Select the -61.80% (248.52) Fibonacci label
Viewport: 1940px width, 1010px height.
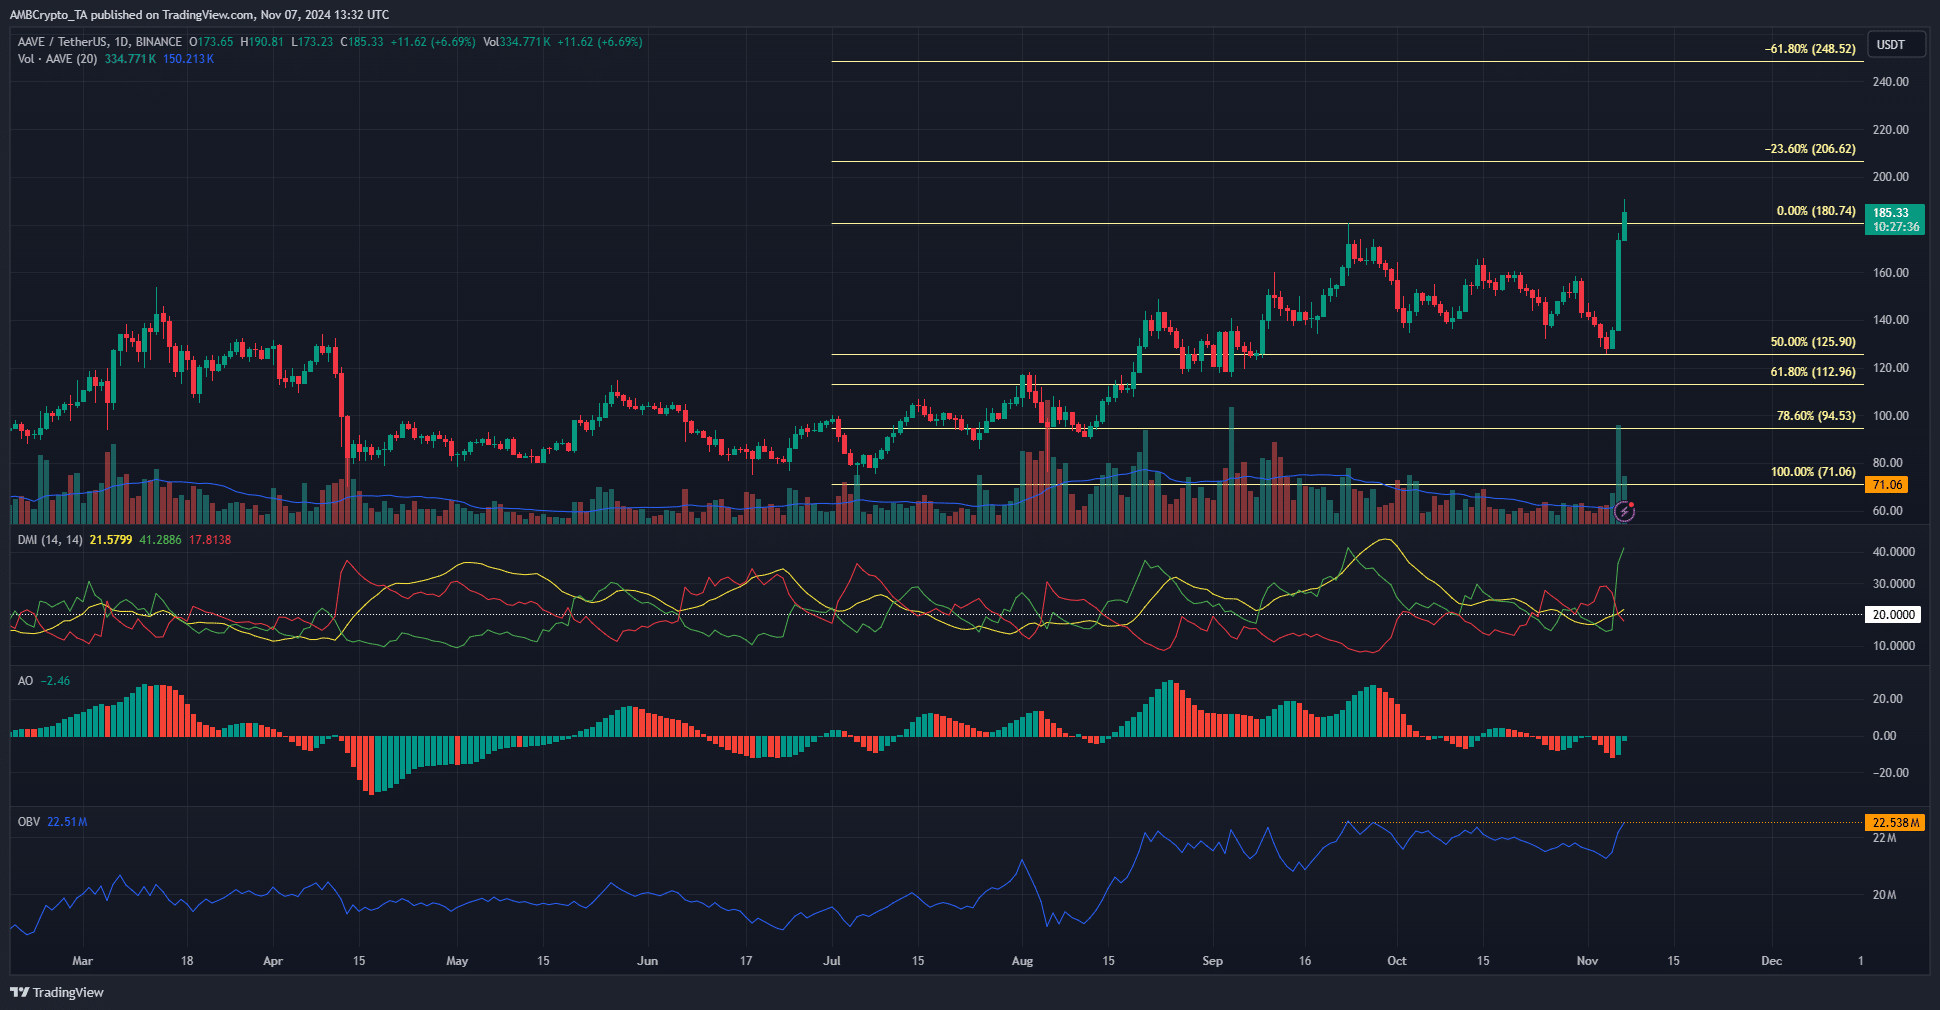(1810, 48)
